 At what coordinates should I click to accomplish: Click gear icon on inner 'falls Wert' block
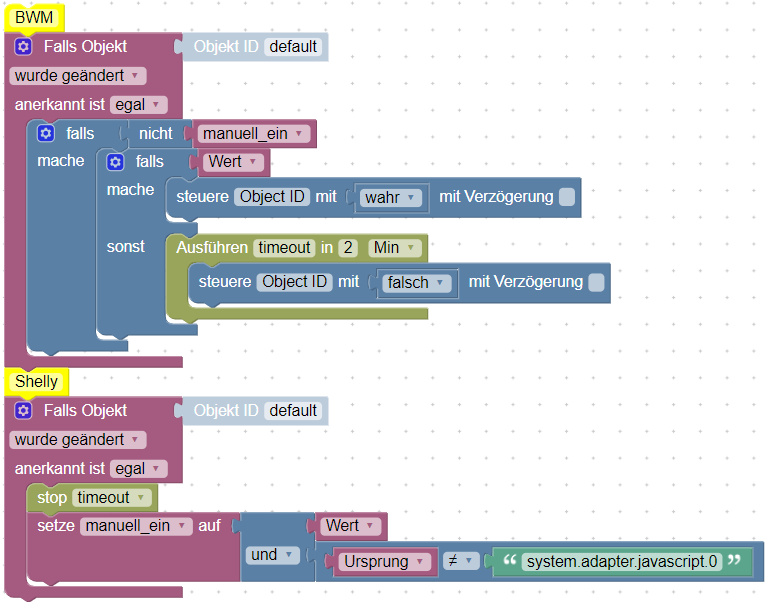(115, 162)
